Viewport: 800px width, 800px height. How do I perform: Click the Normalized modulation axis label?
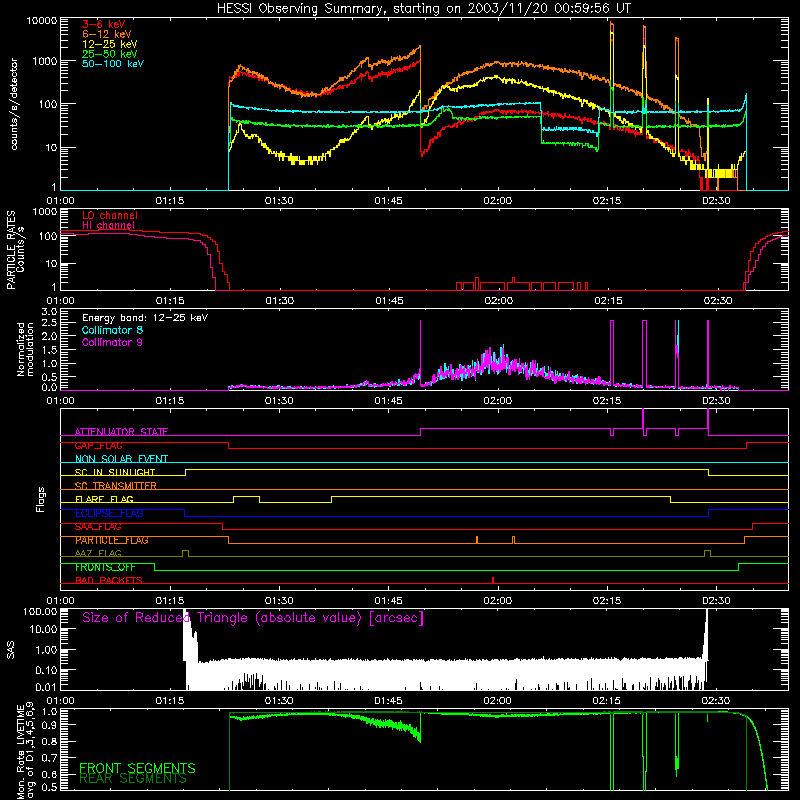click(x=26, y=349)
